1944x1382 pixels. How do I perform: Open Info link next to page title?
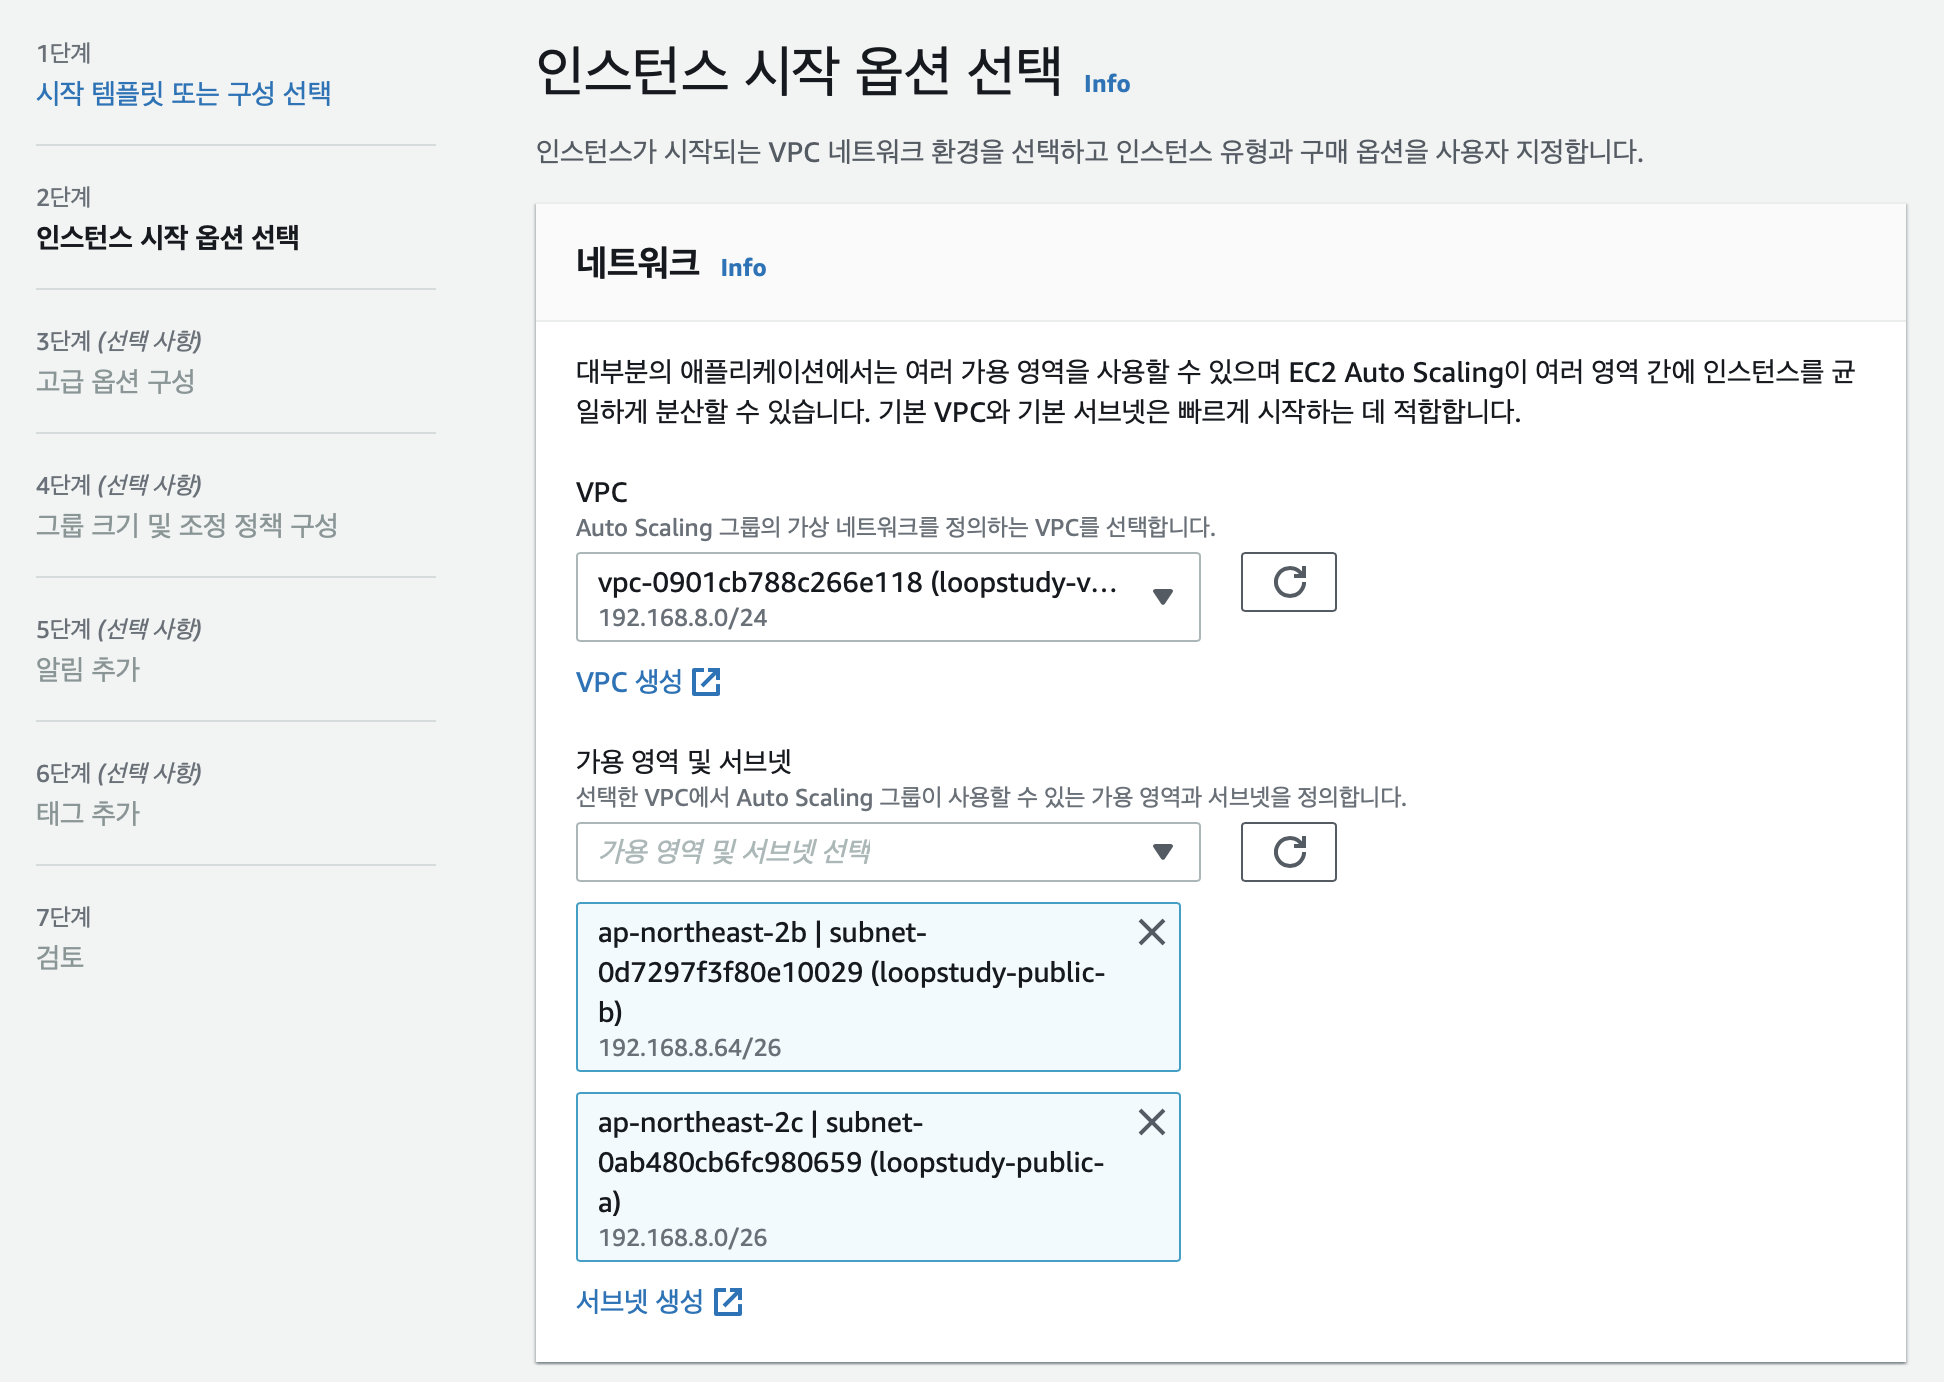1107,84
